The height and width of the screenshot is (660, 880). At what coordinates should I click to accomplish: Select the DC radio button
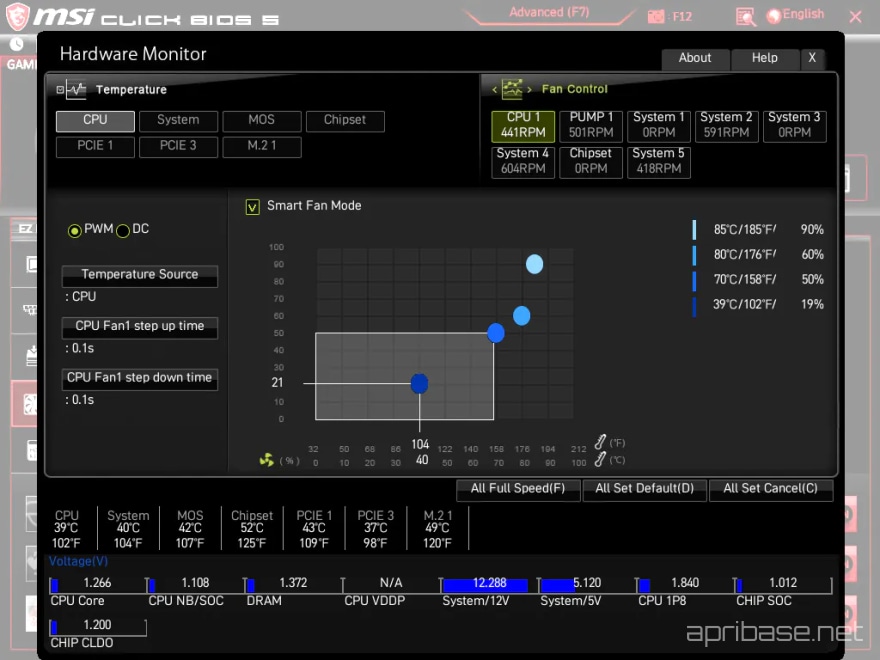(x=123, y=231)
